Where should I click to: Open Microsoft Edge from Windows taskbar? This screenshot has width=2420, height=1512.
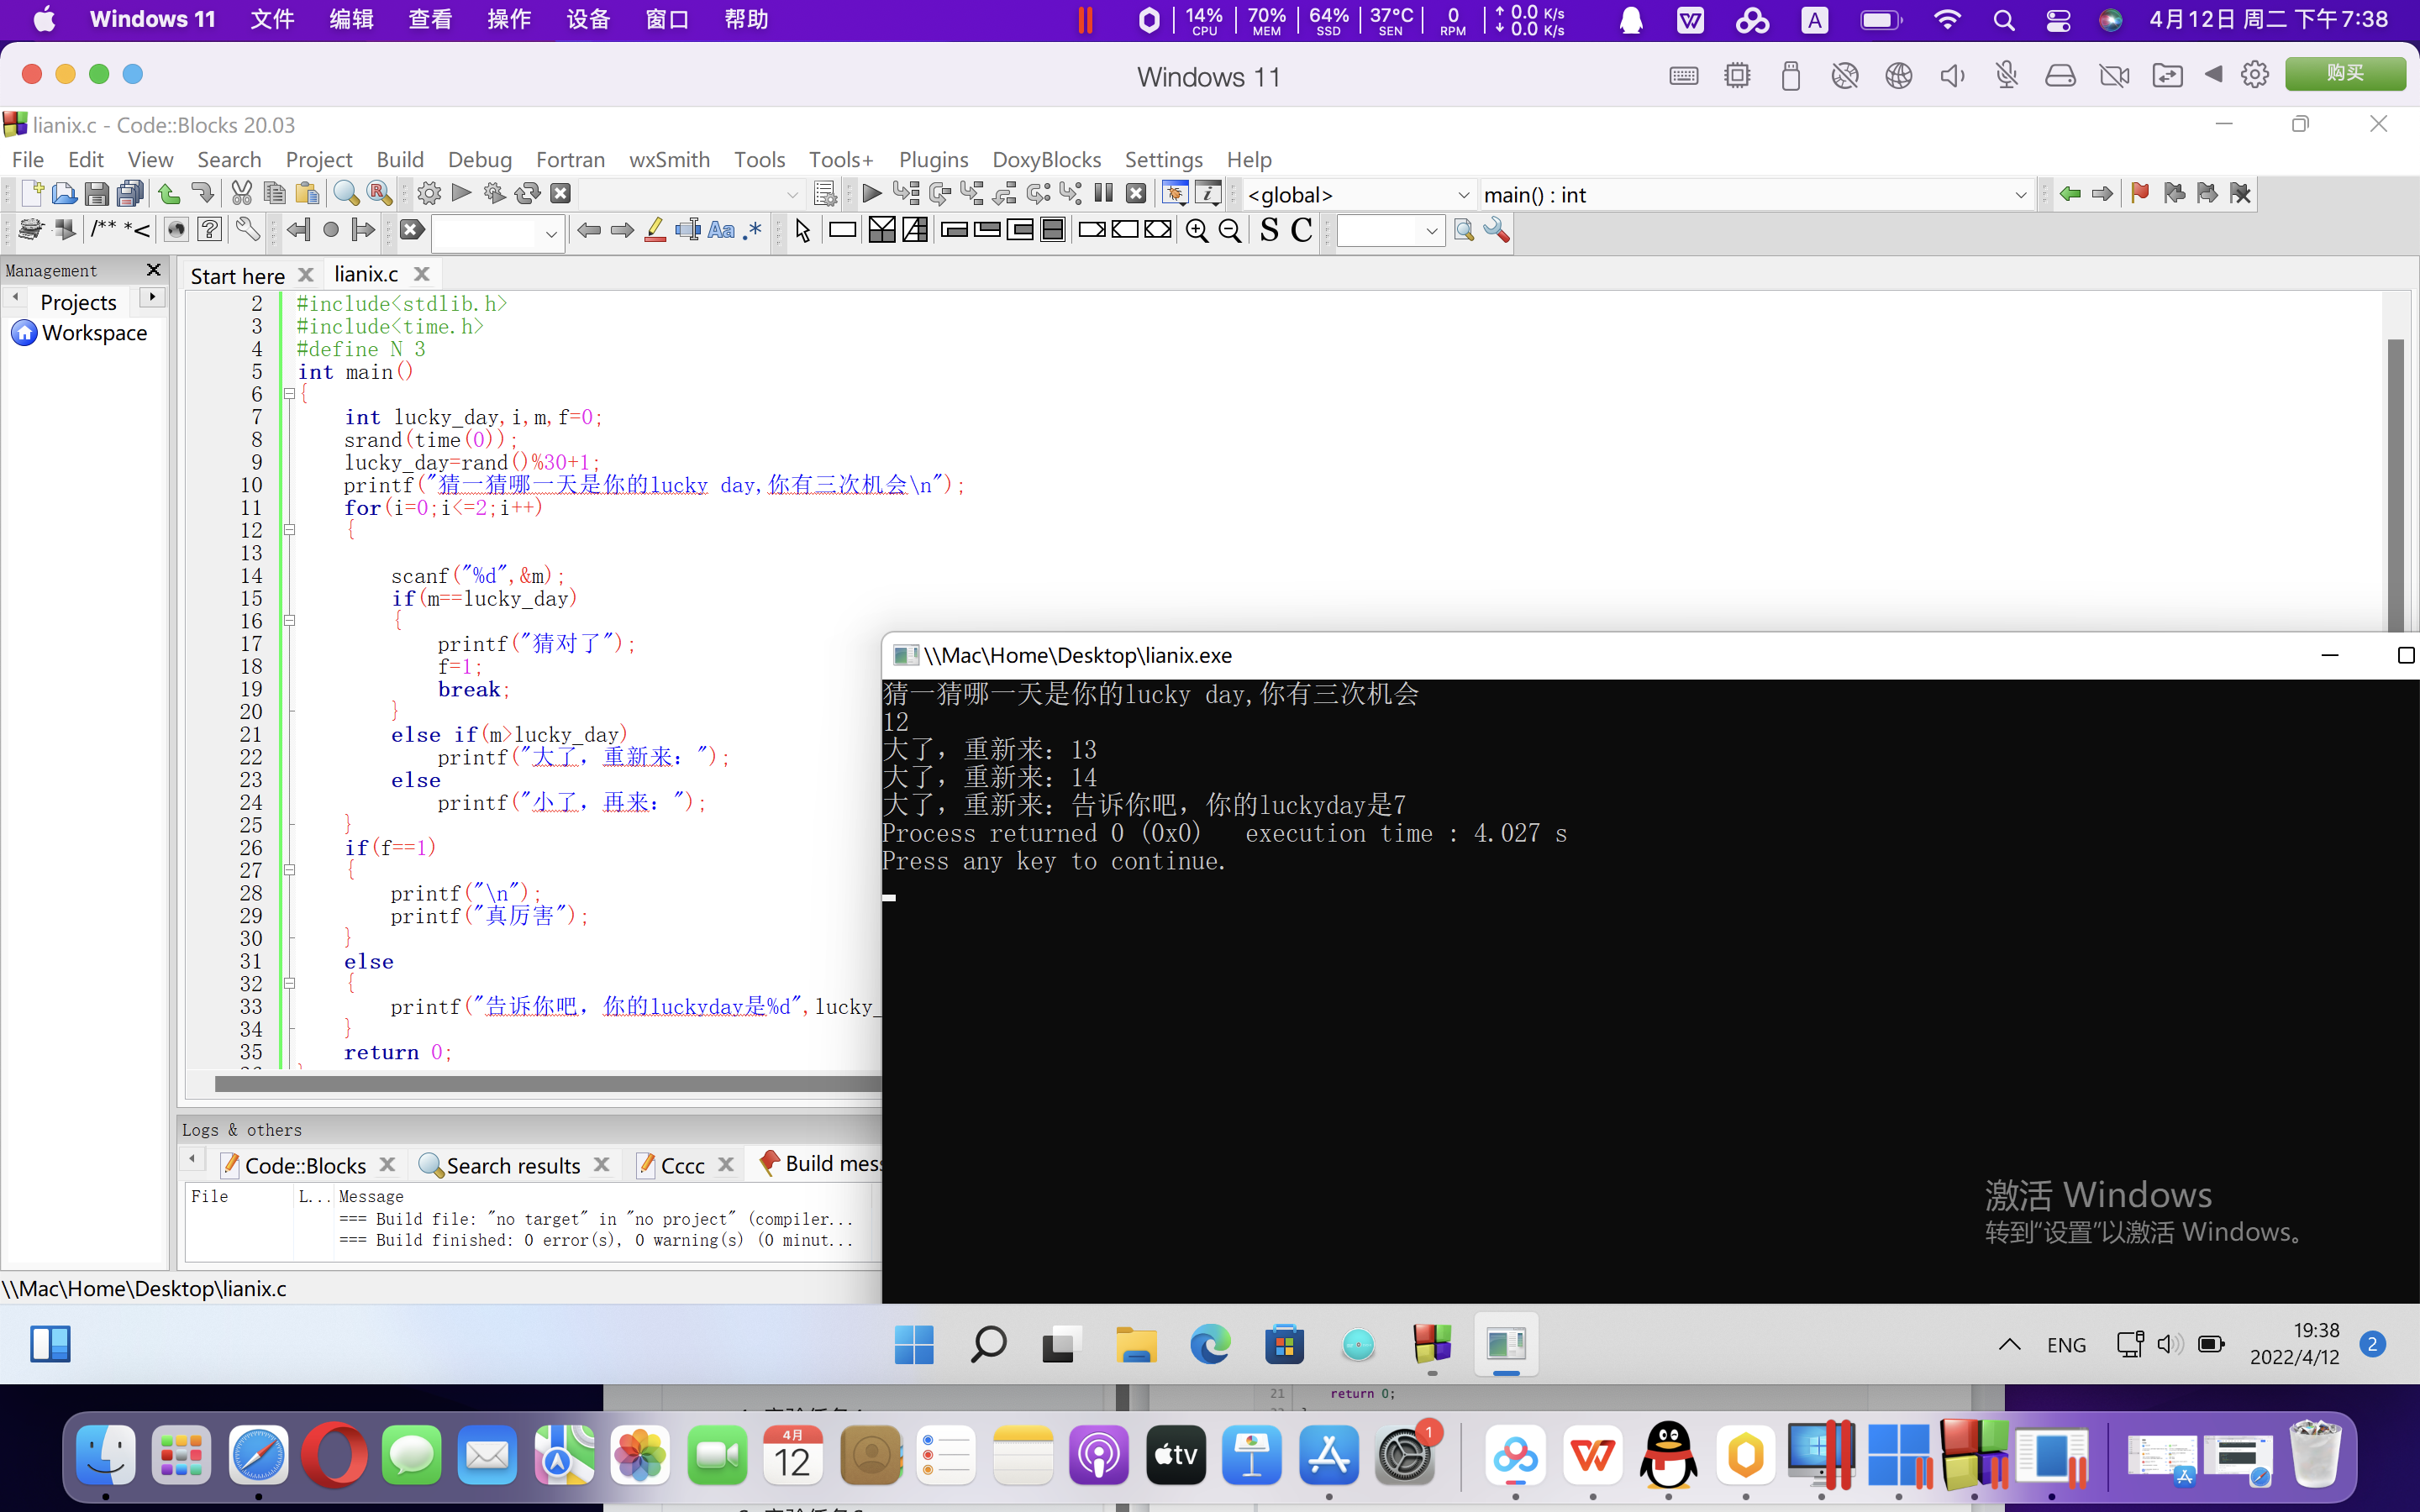[x=1210, y=1345]
